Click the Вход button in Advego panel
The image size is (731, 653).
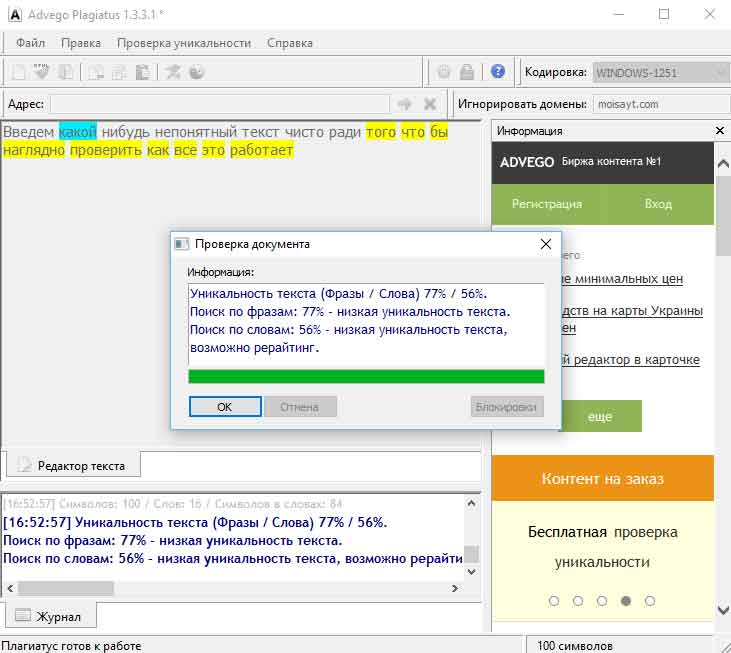click(658, 204)
